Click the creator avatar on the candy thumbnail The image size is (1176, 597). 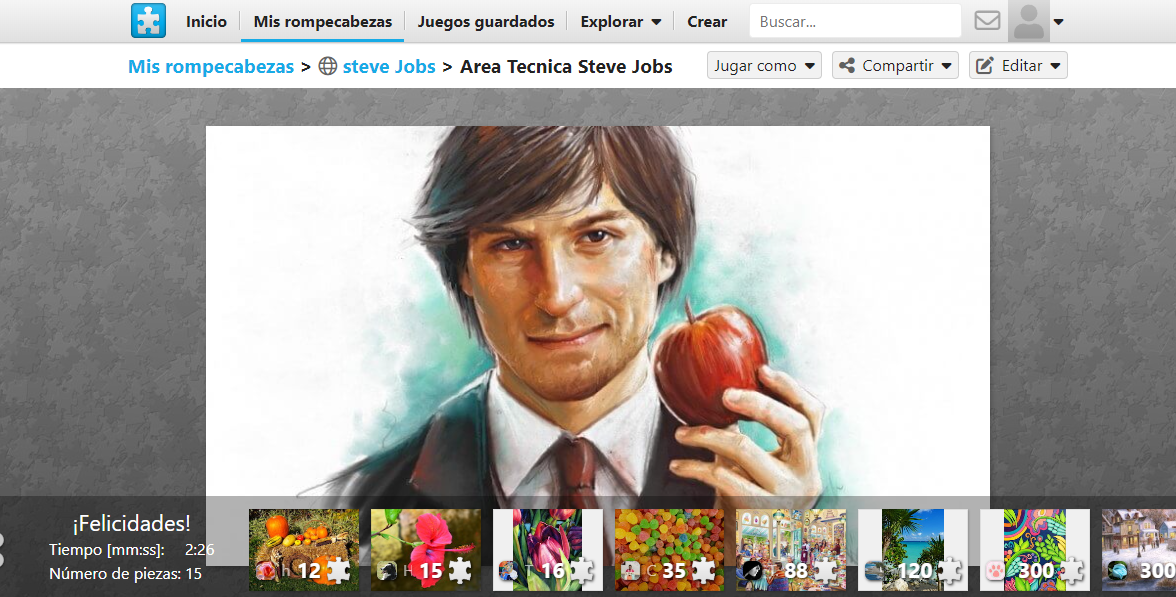(631, 572)
